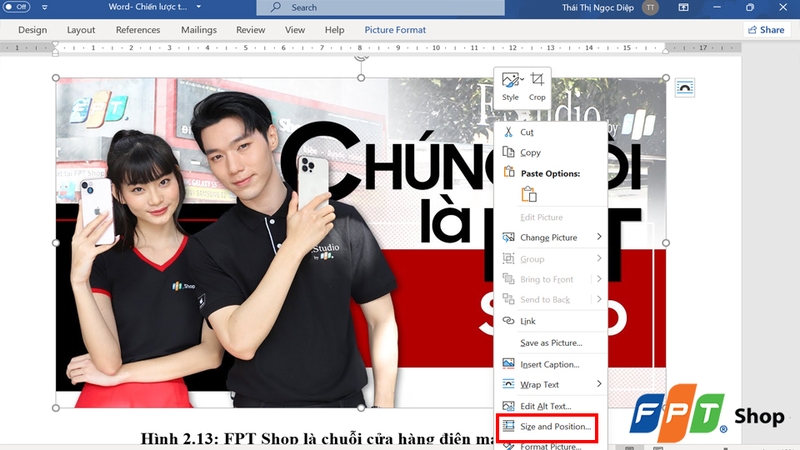Choose Copy from the context menu

(551, 153)
